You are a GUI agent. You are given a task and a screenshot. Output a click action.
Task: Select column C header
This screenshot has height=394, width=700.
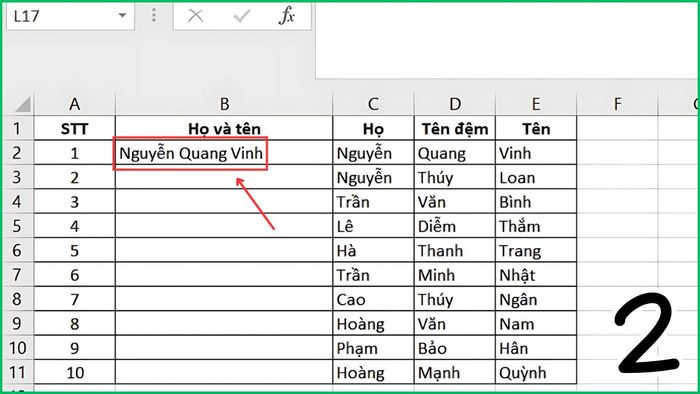373,104
